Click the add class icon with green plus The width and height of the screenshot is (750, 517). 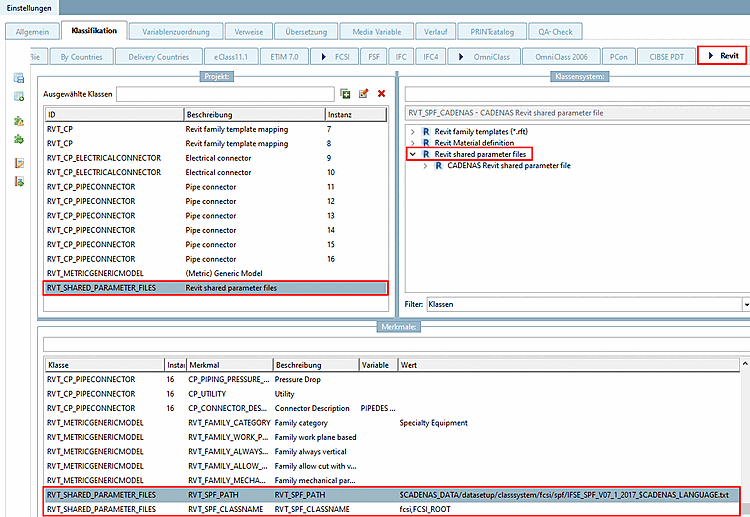pyautogui.click(x=345, y=94)
